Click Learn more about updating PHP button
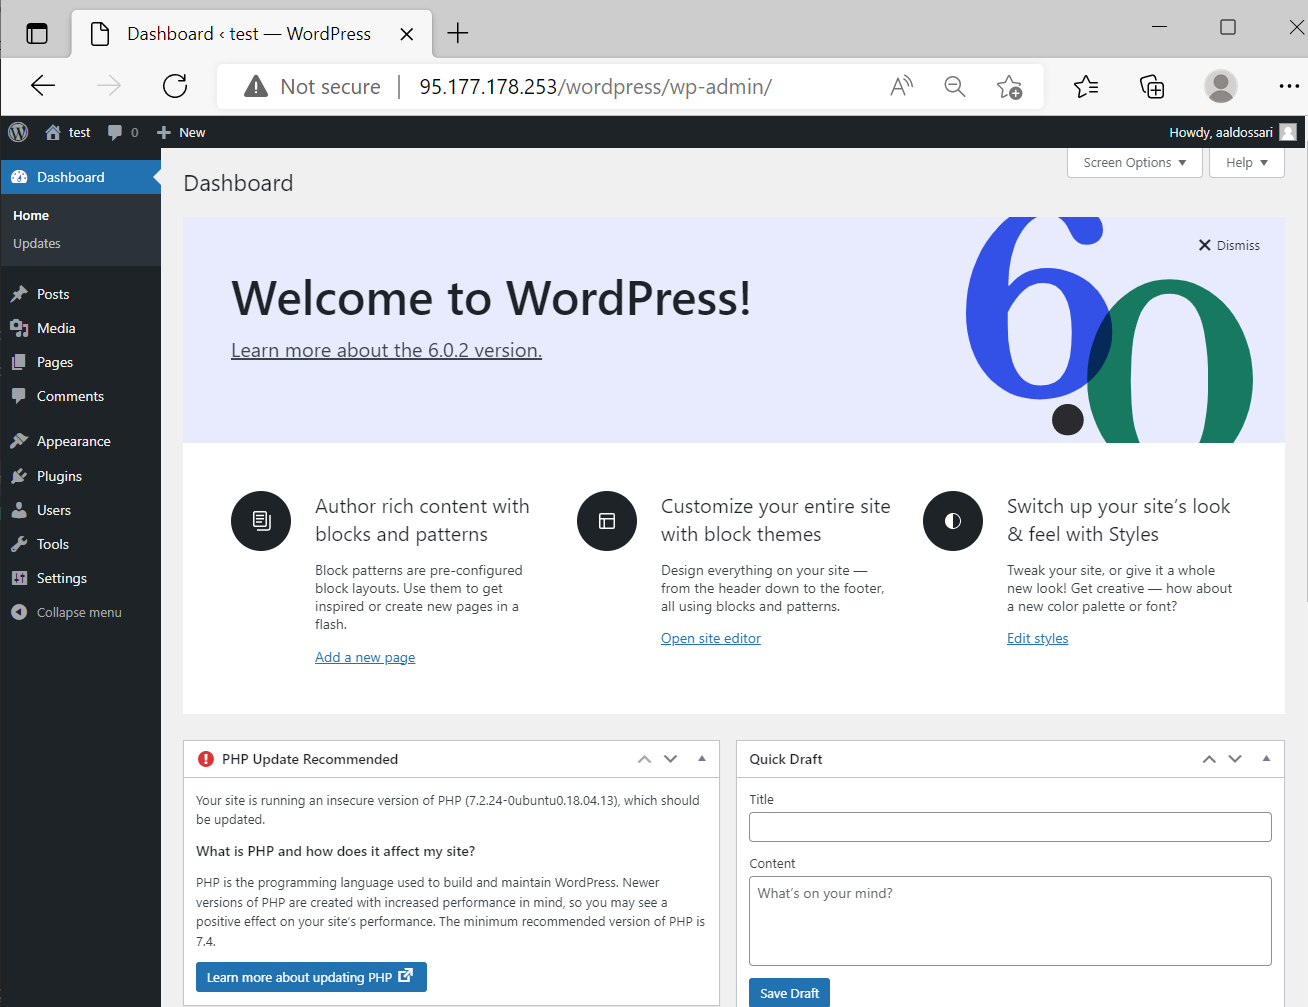This screenshot has height=1007, width=1308. [x=311, y=977]
